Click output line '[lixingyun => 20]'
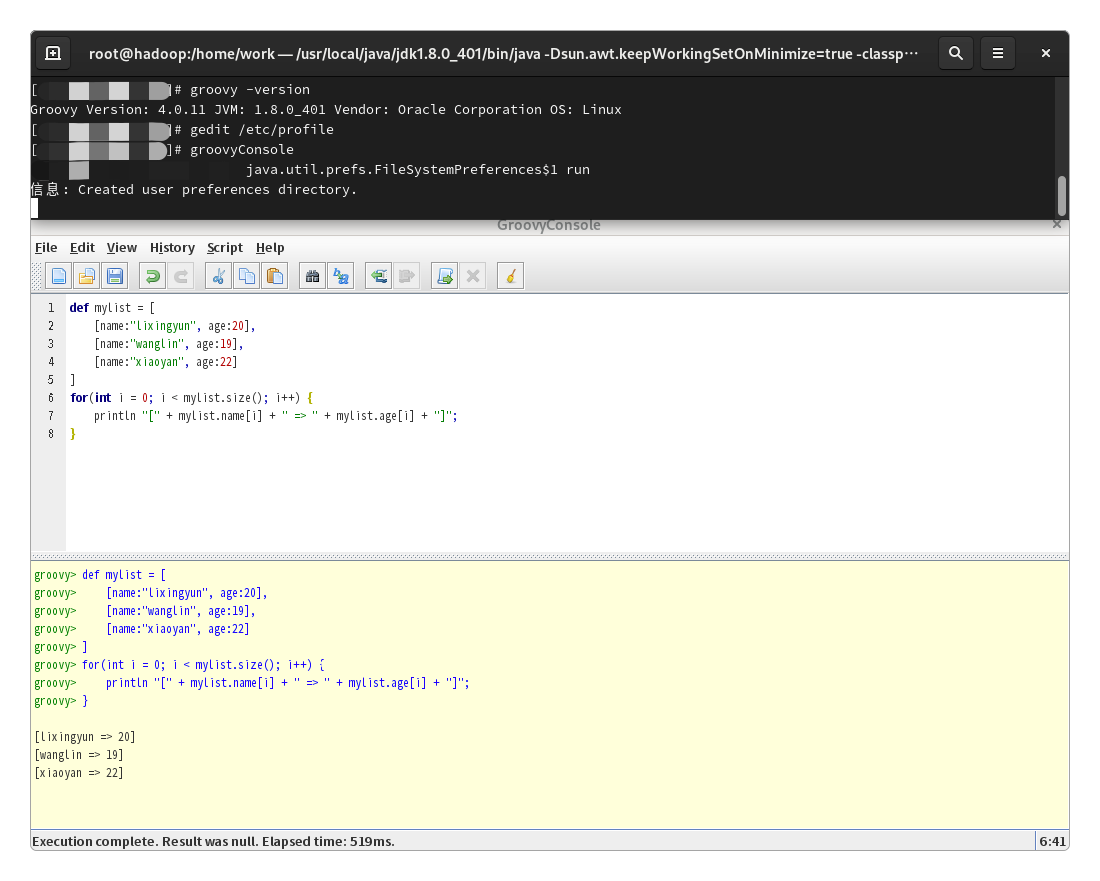 click(85, 737)
